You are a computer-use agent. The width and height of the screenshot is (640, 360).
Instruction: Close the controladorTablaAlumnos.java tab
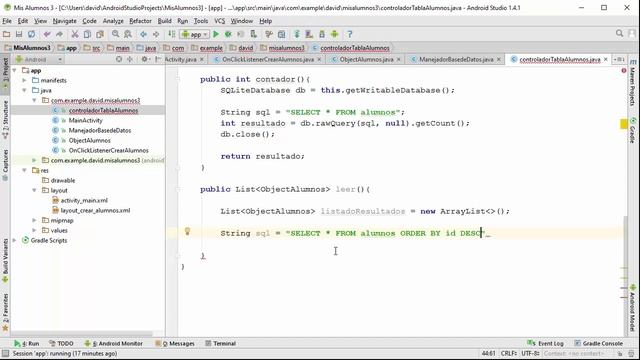pos(606,60)
